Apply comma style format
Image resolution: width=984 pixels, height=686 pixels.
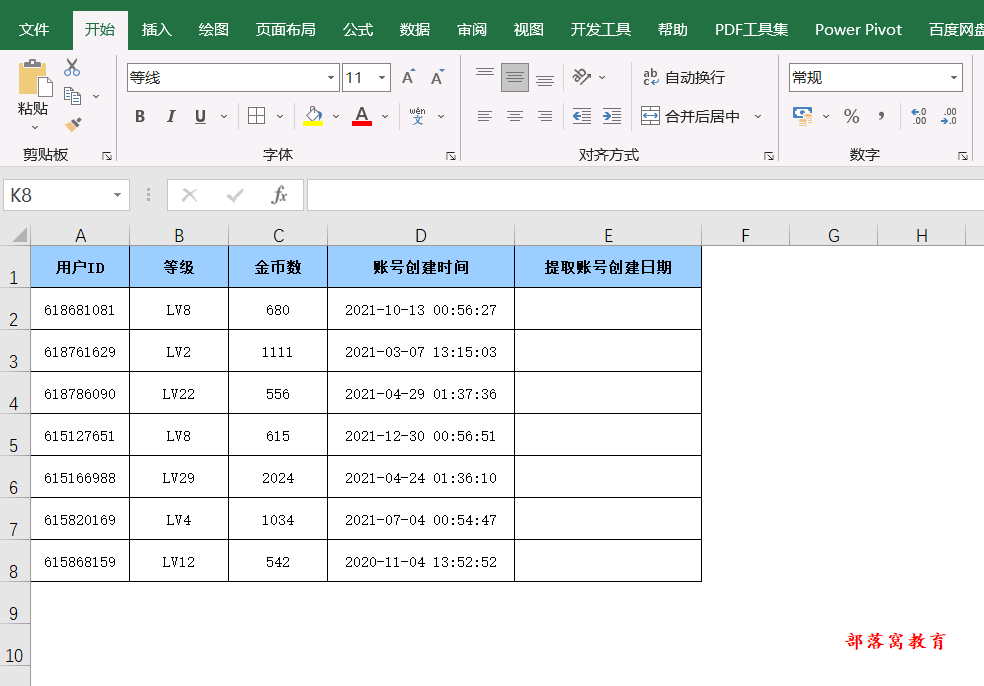point(882,116)
